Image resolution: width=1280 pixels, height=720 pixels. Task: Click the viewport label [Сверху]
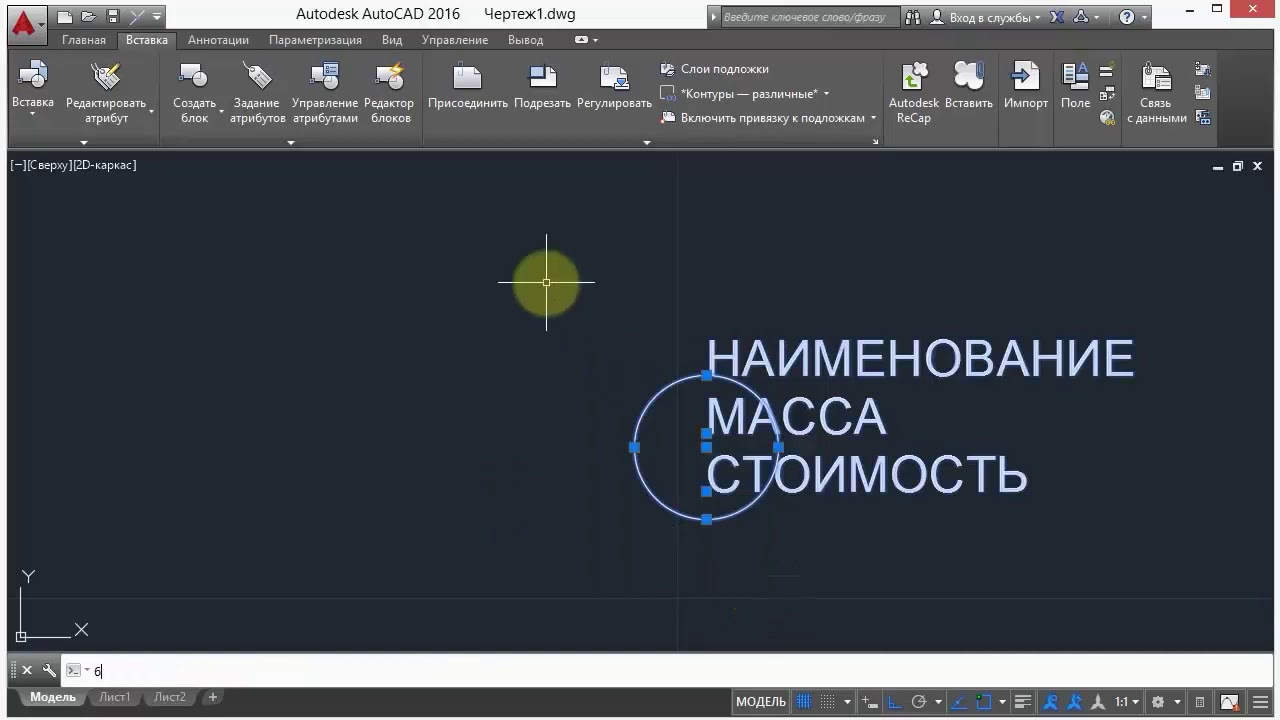(x=50, y=165)
